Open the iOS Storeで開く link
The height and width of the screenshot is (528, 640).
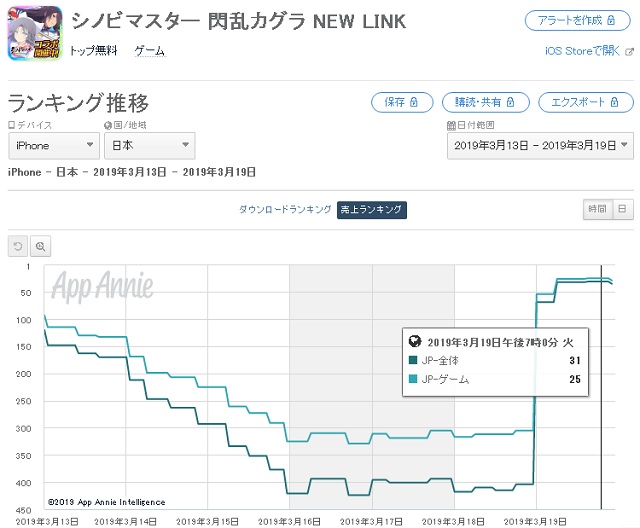click(x=582, y=51)
